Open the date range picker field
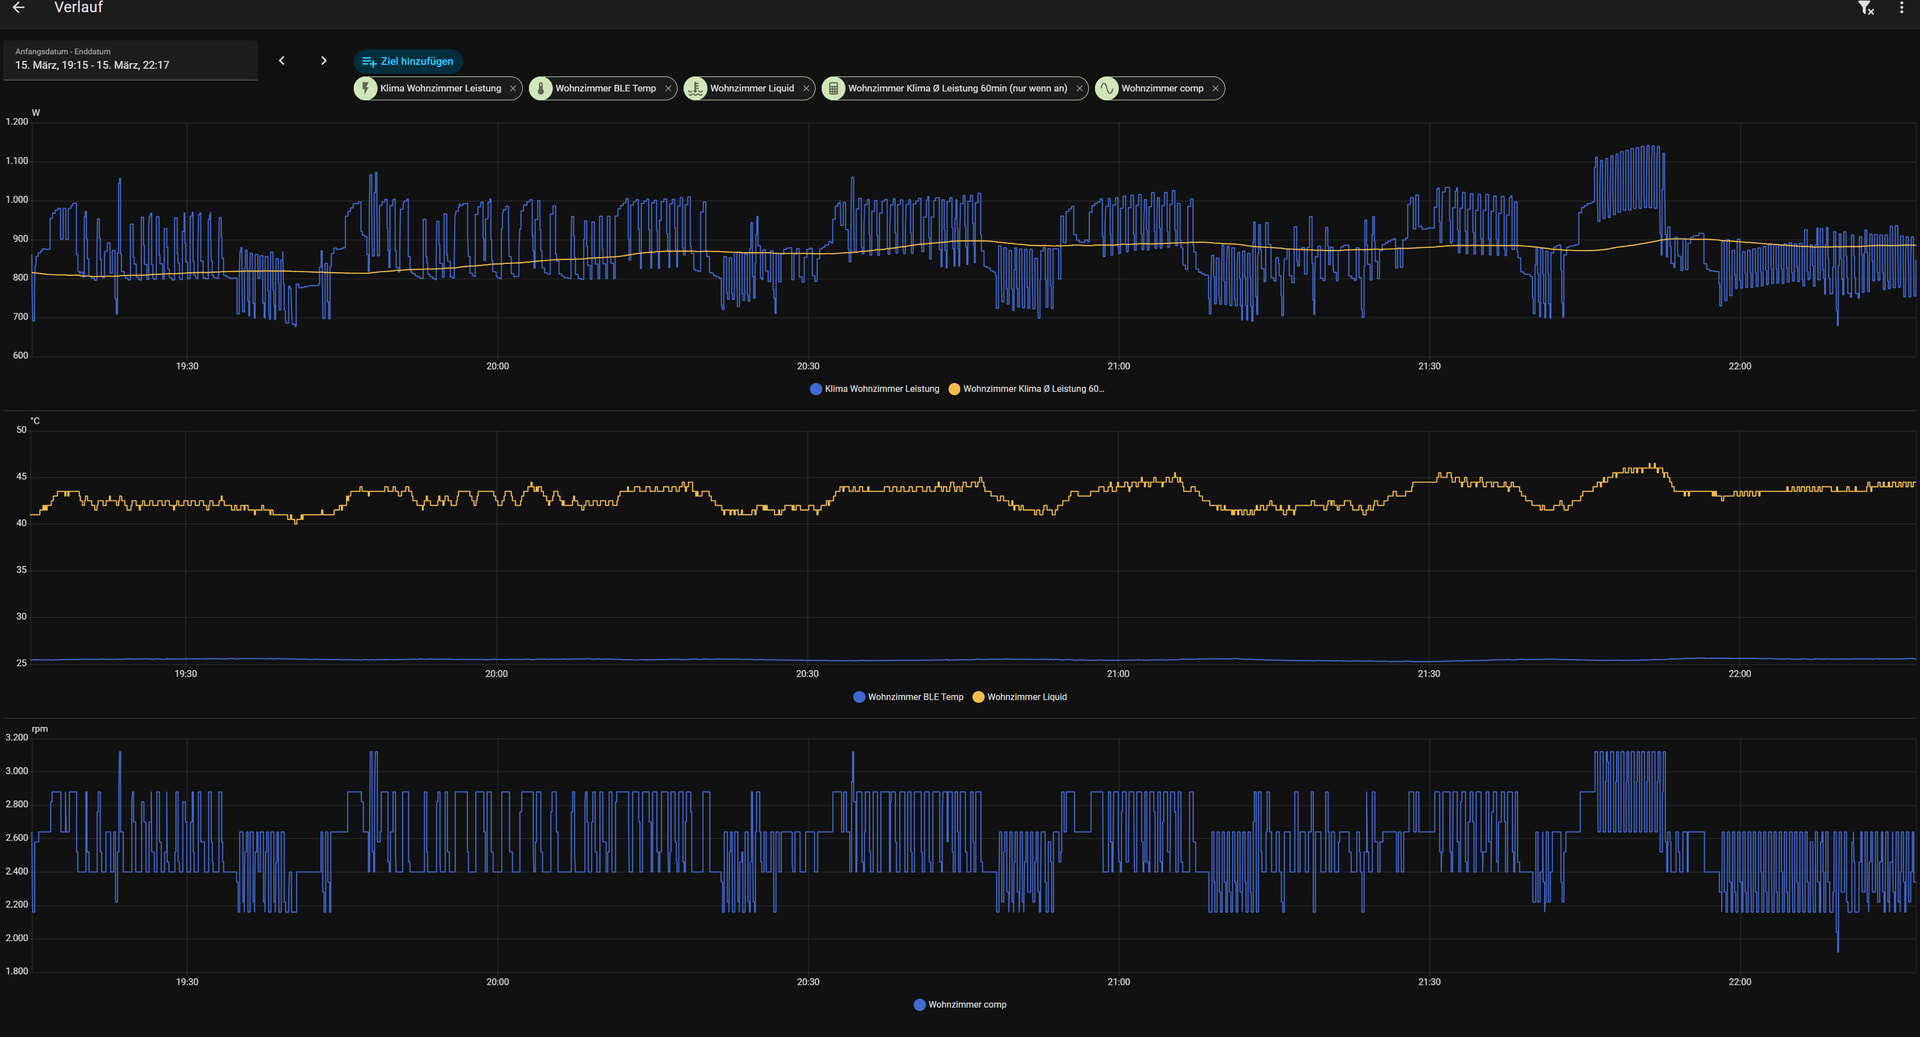 [x=130, y=60]
